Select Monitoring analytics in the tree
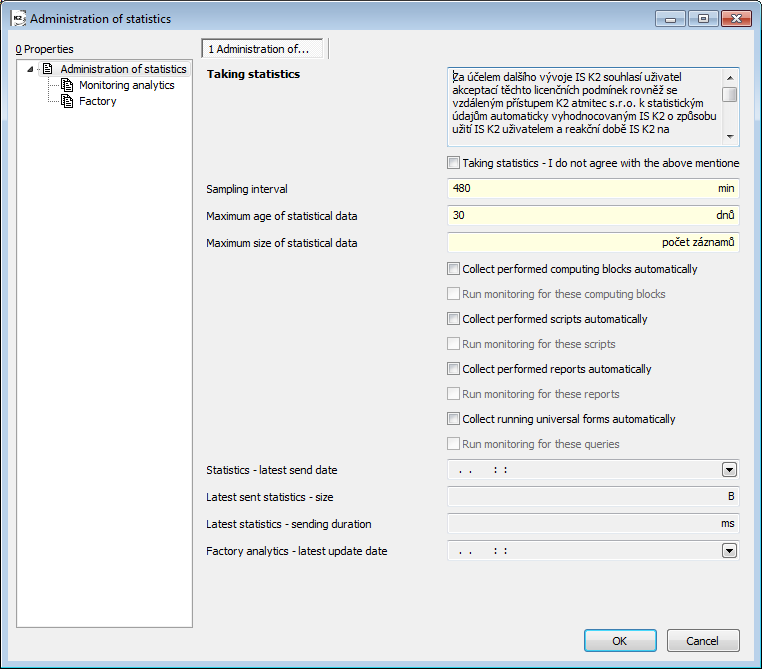This screenshot has height=669, width=762. (126, 85)
